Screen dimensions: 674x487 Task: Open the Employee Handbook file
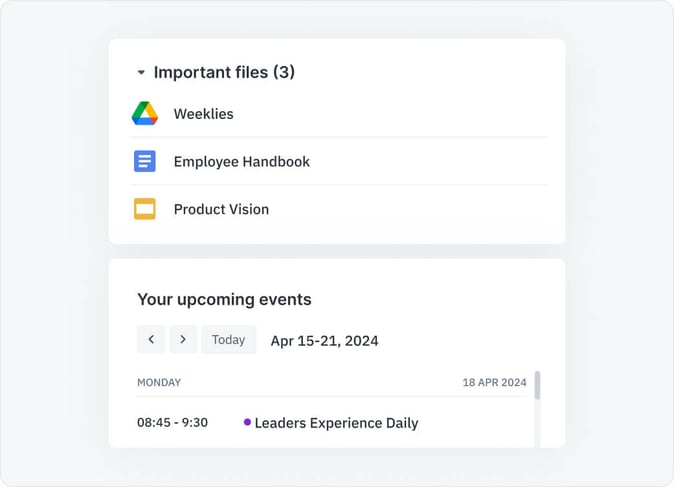point(241,162)
